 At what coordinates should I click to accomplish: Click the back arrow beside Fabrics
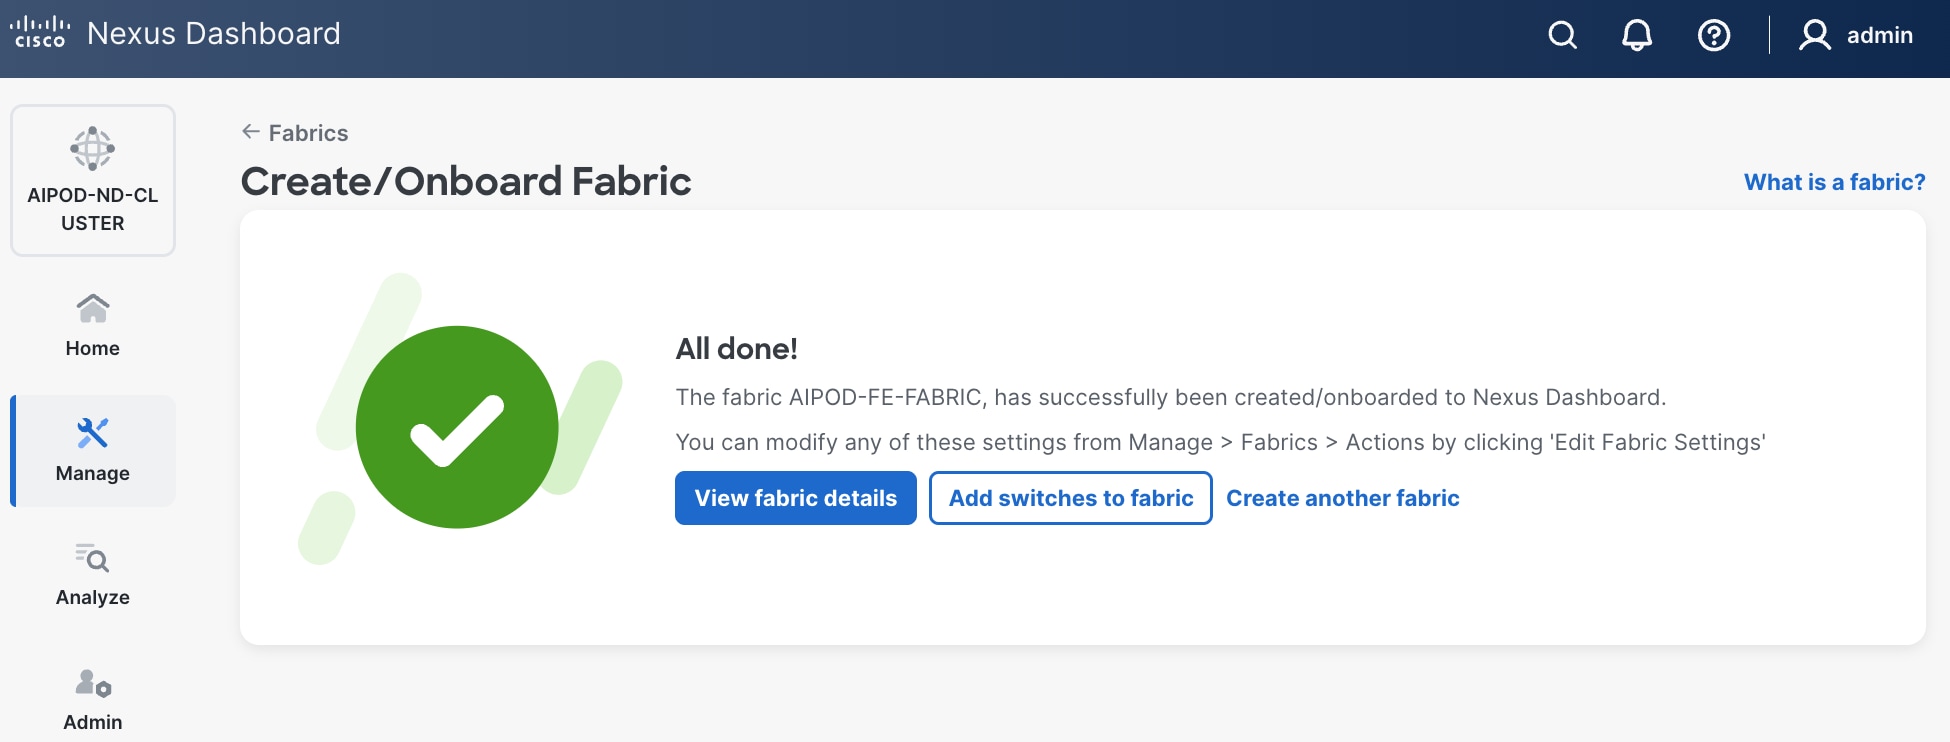(x=251, y=132)
